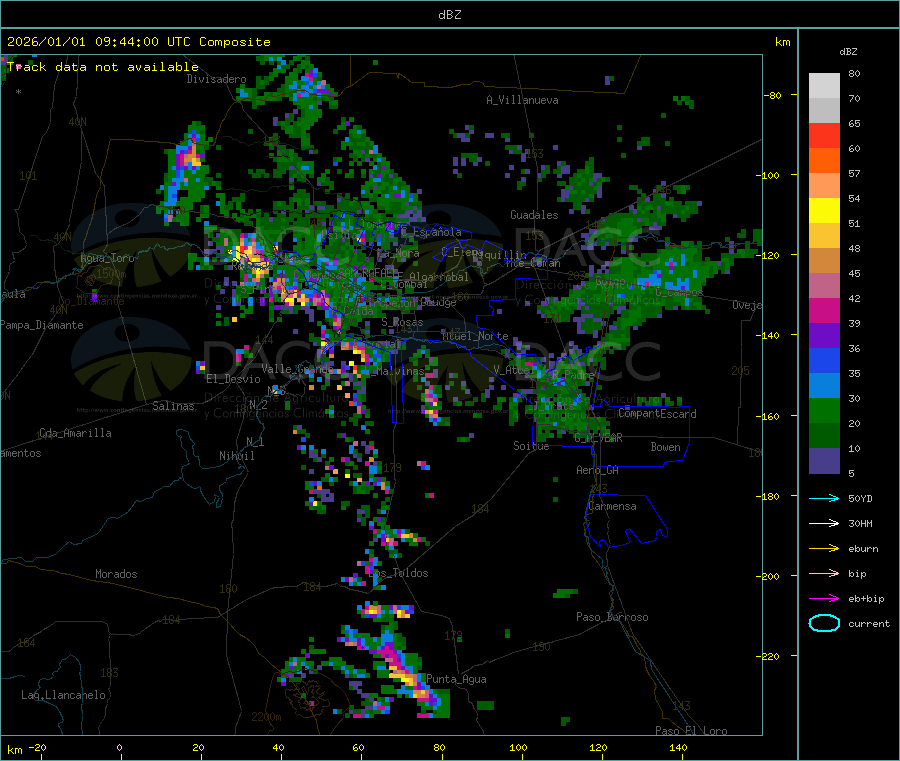Viewport: 900px width, 761px height.
Task: Click the '60' tick on the horizontal km axis
Action: tap(358, 747)
